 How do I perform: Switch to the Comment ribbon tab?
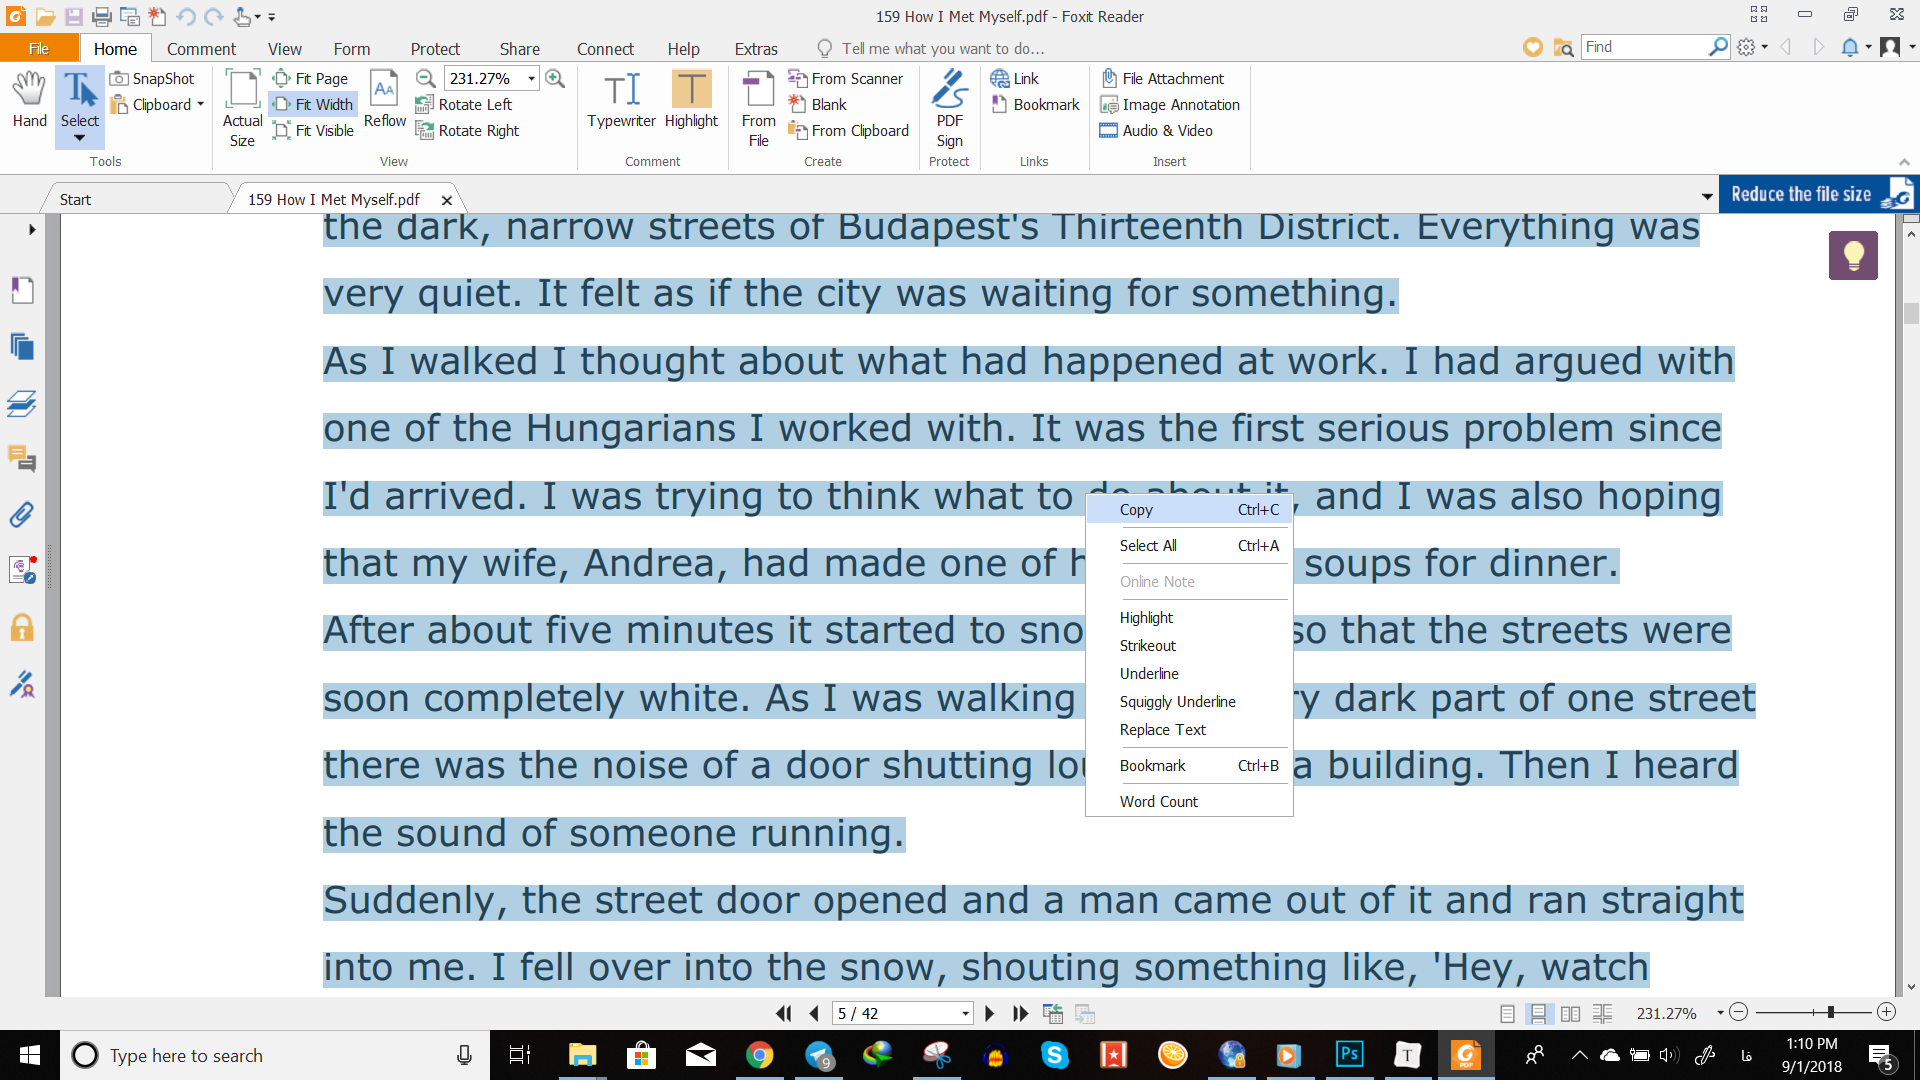tap(201, 48)
